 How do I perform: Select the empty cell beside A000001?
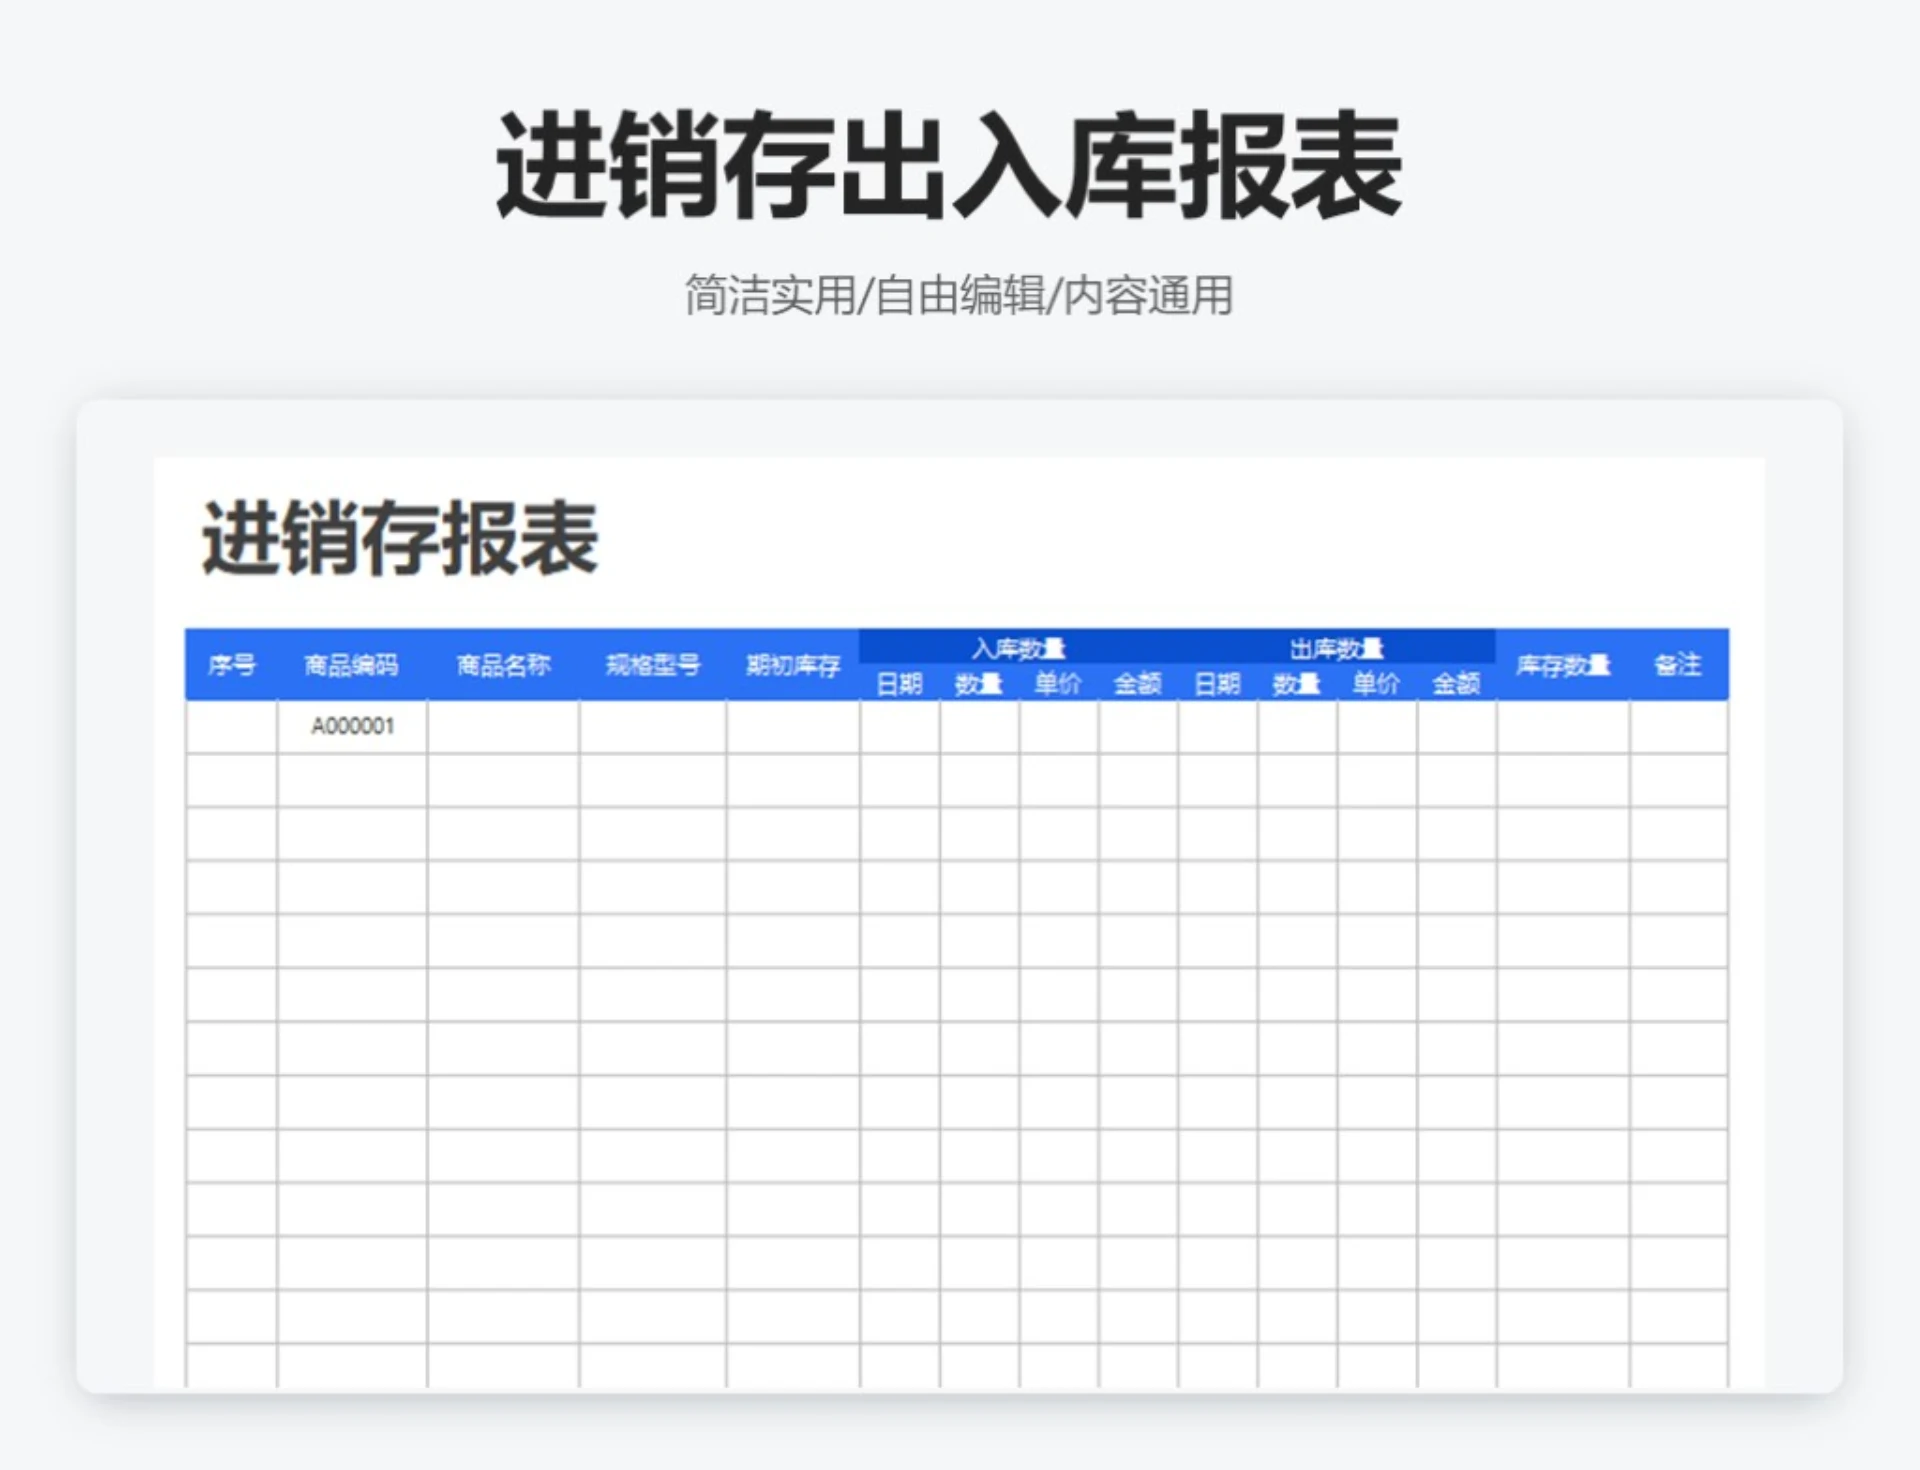[x=504, y=727]
